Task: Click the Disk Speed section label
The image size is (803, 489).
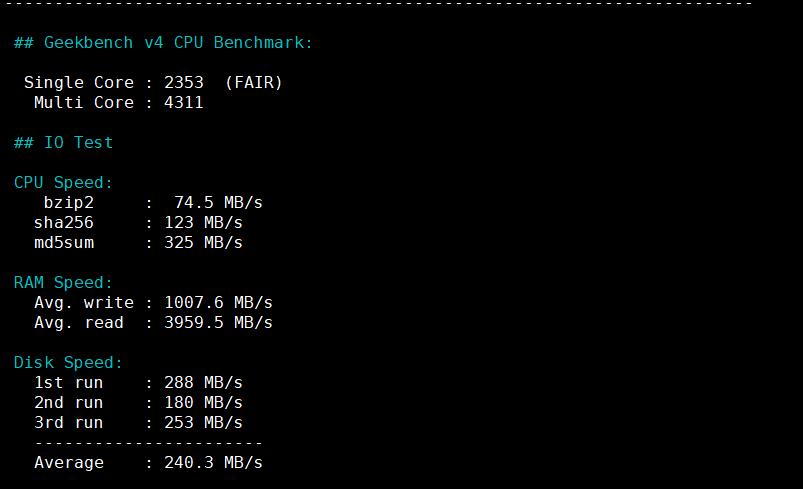Action: coord(68,363)
